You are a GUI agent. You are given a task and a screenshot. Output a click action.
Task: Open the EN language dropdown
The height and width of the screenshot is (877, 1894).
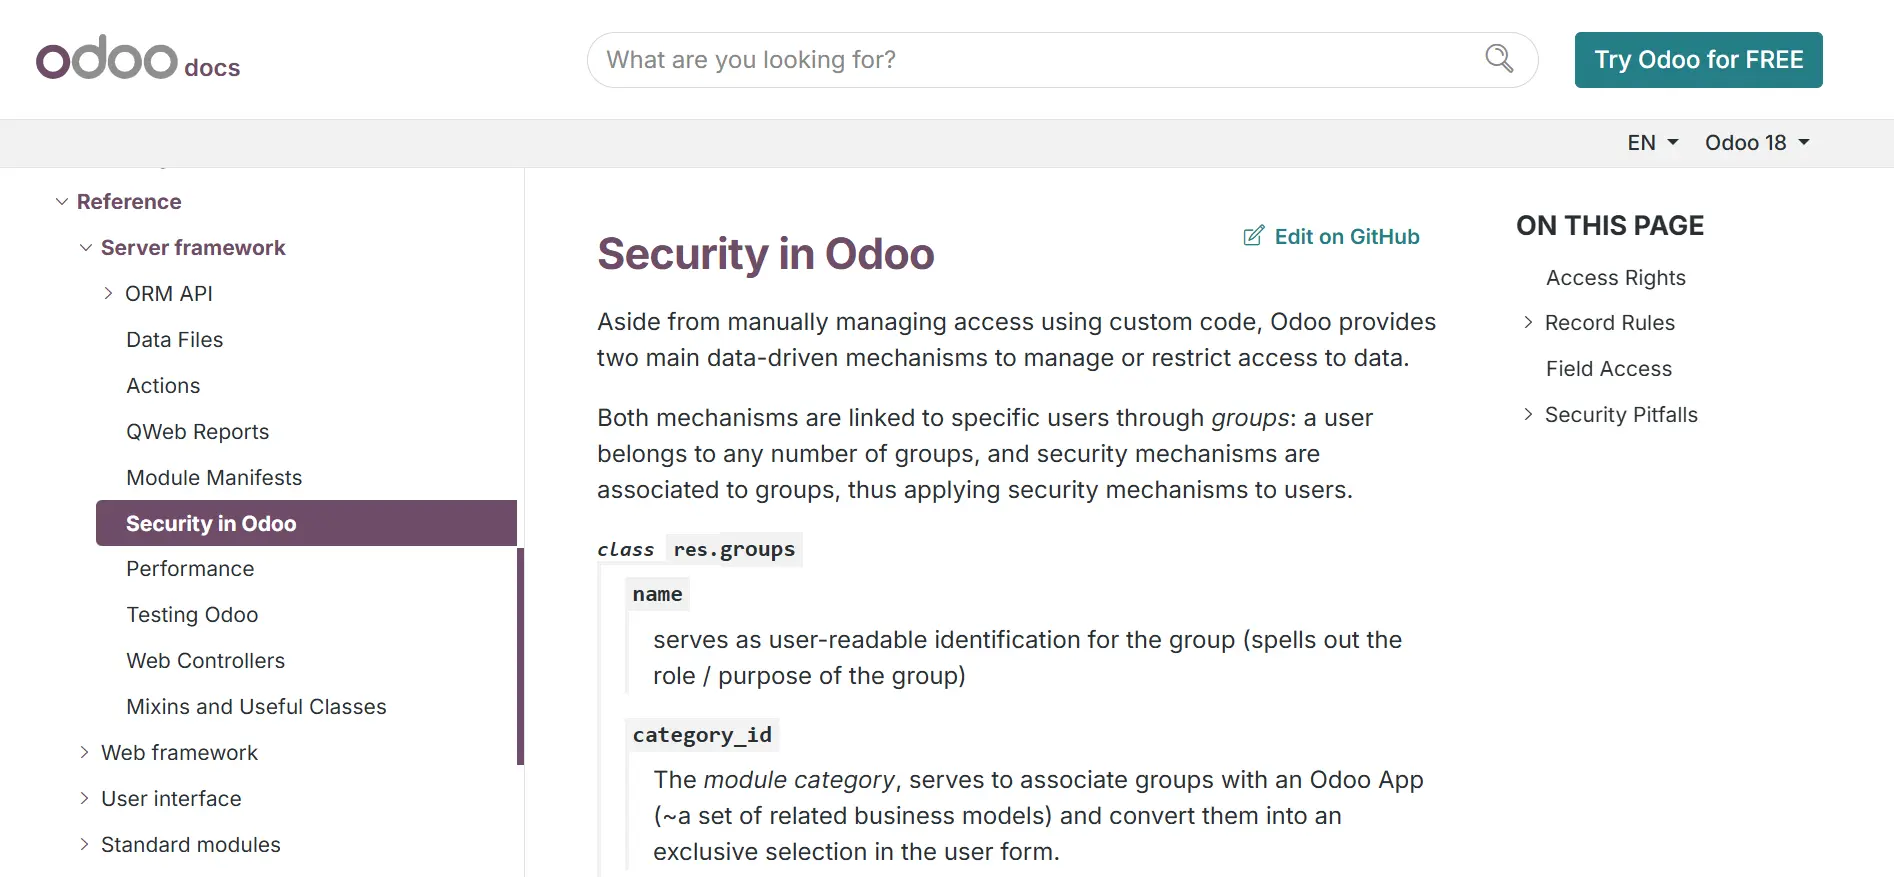[x=1652, y=143]
